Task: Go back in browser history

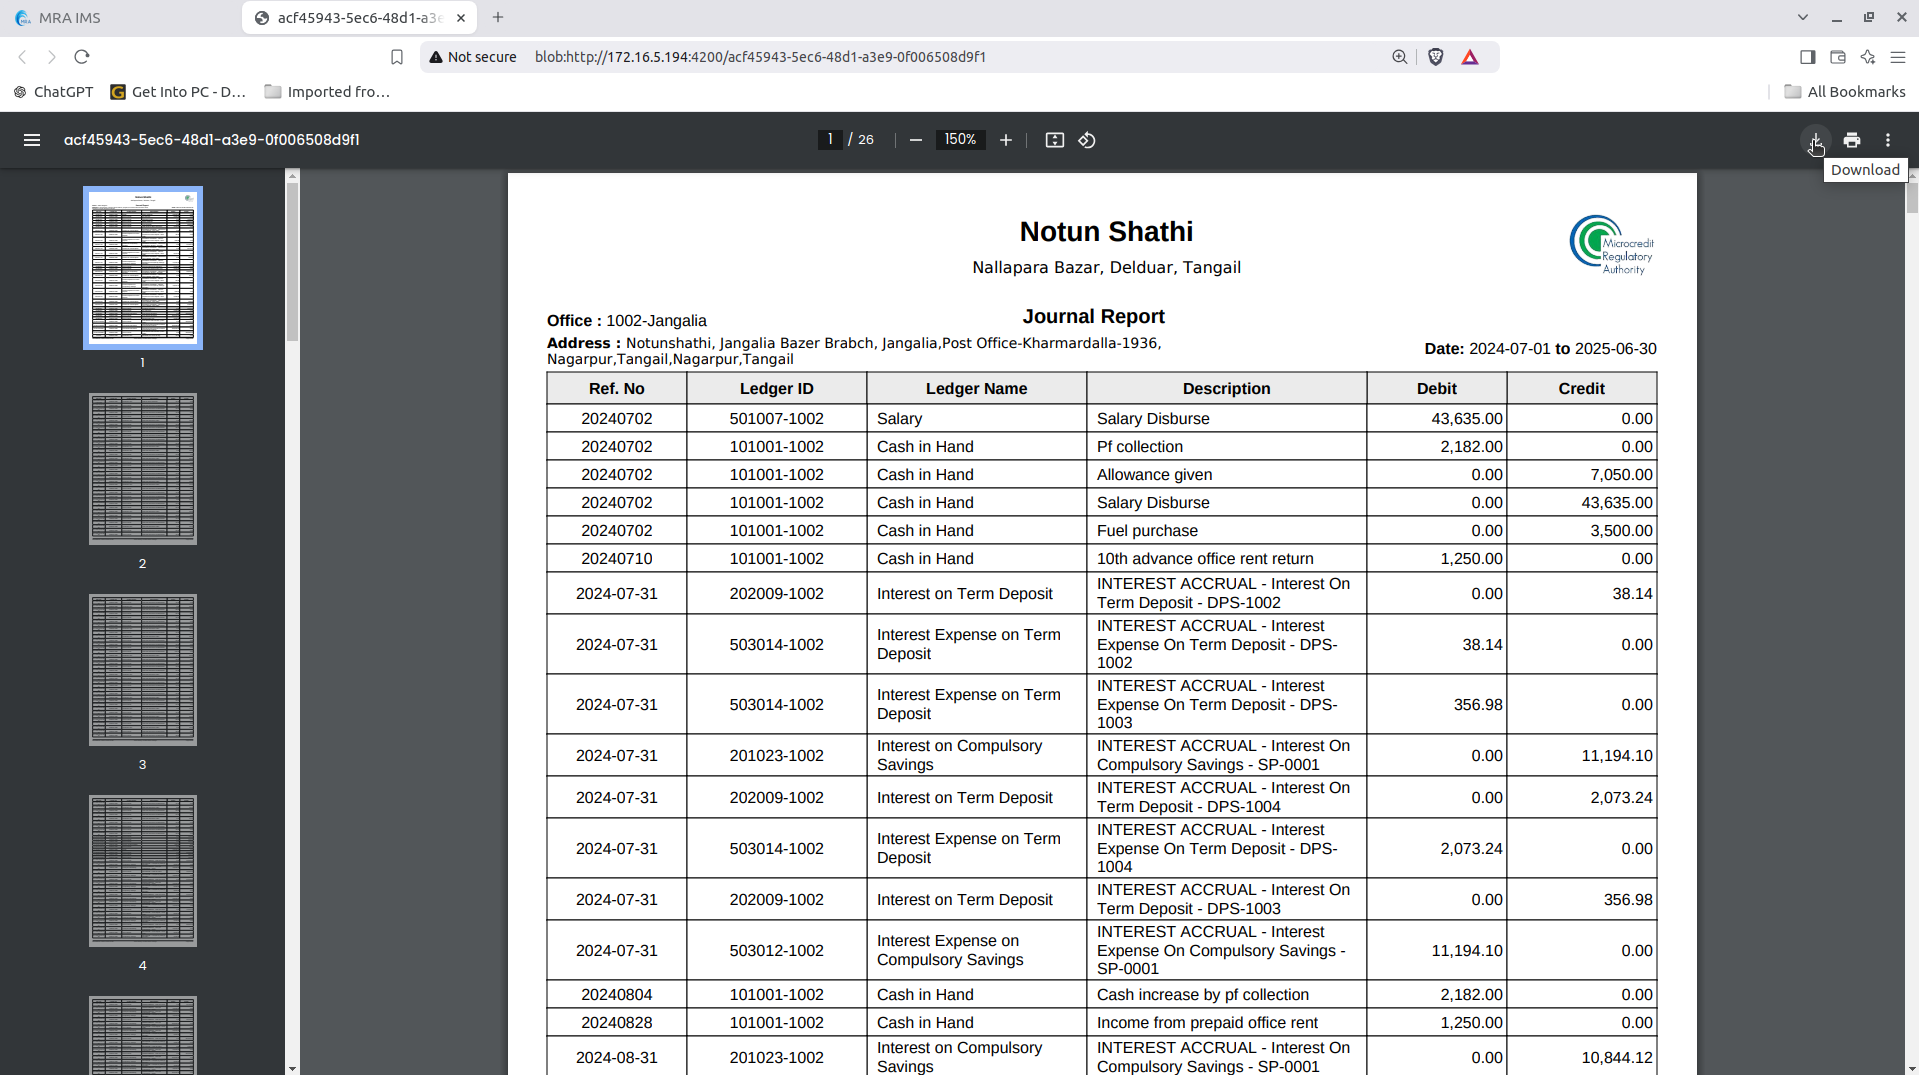Action: coord(22,57)
